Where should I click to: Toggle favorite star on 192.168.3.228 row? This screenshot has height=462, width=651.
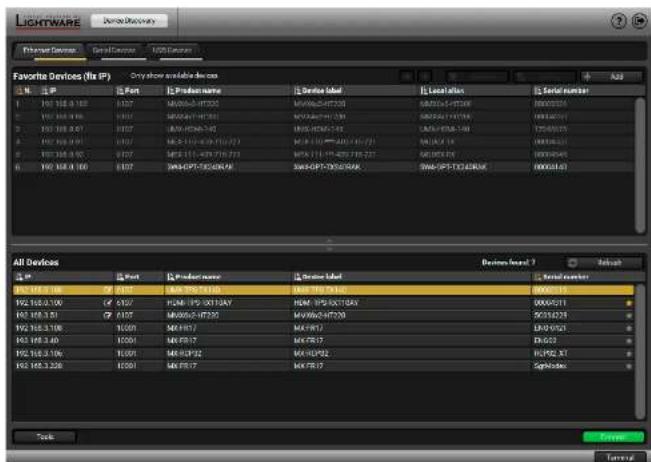coord(629,366)
